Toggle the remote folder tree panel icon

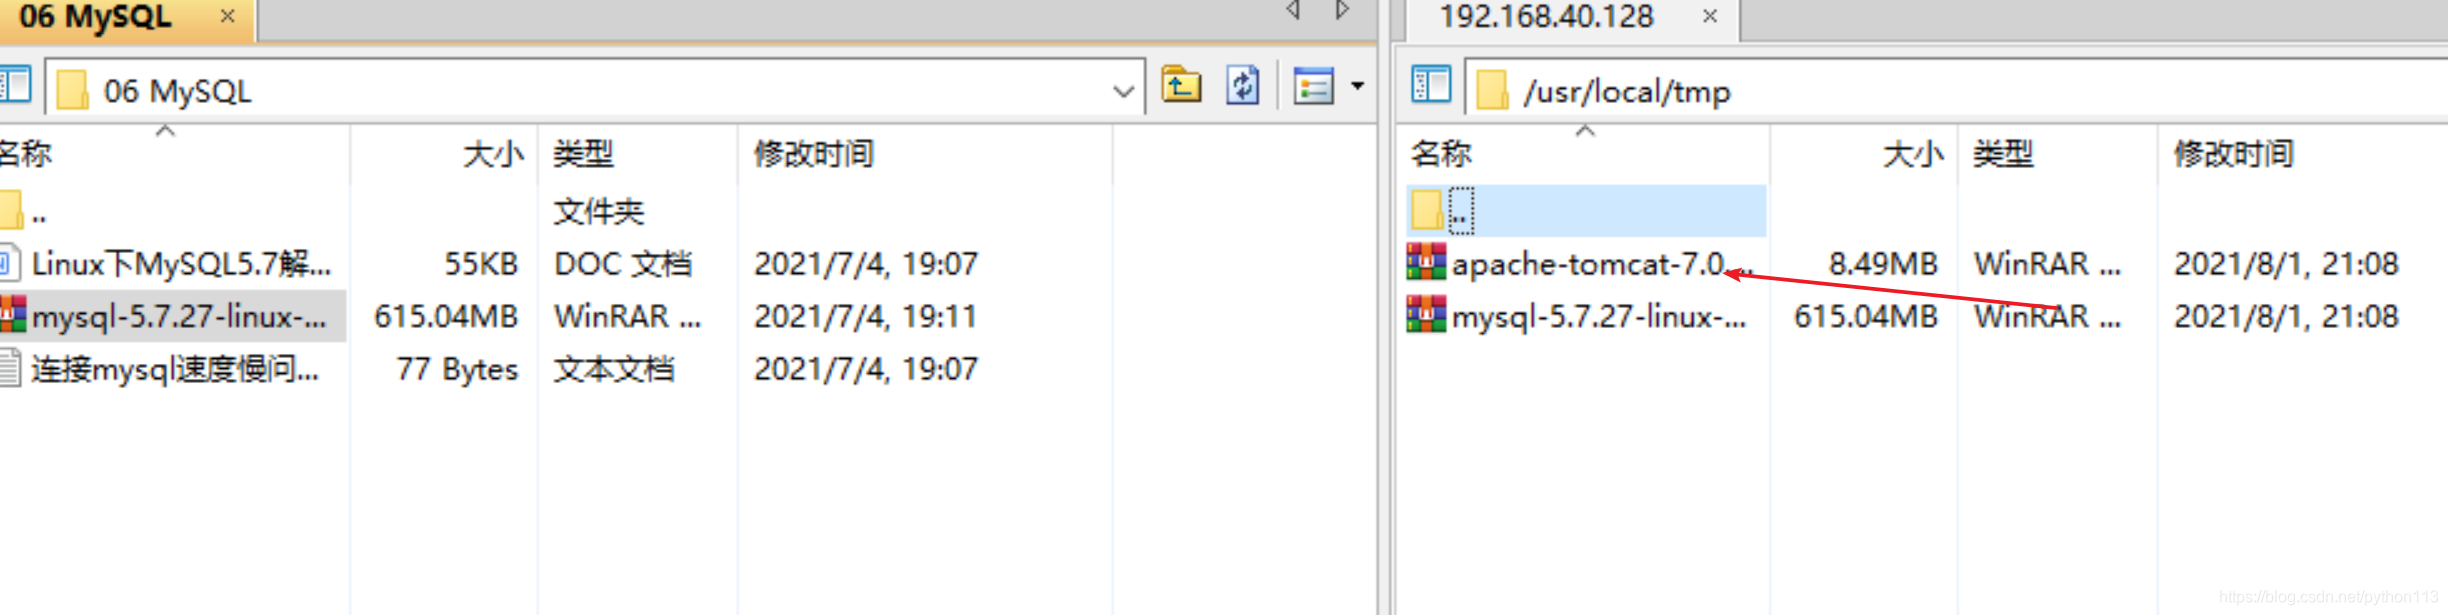pyautogui.click(x=1431, y=86)
